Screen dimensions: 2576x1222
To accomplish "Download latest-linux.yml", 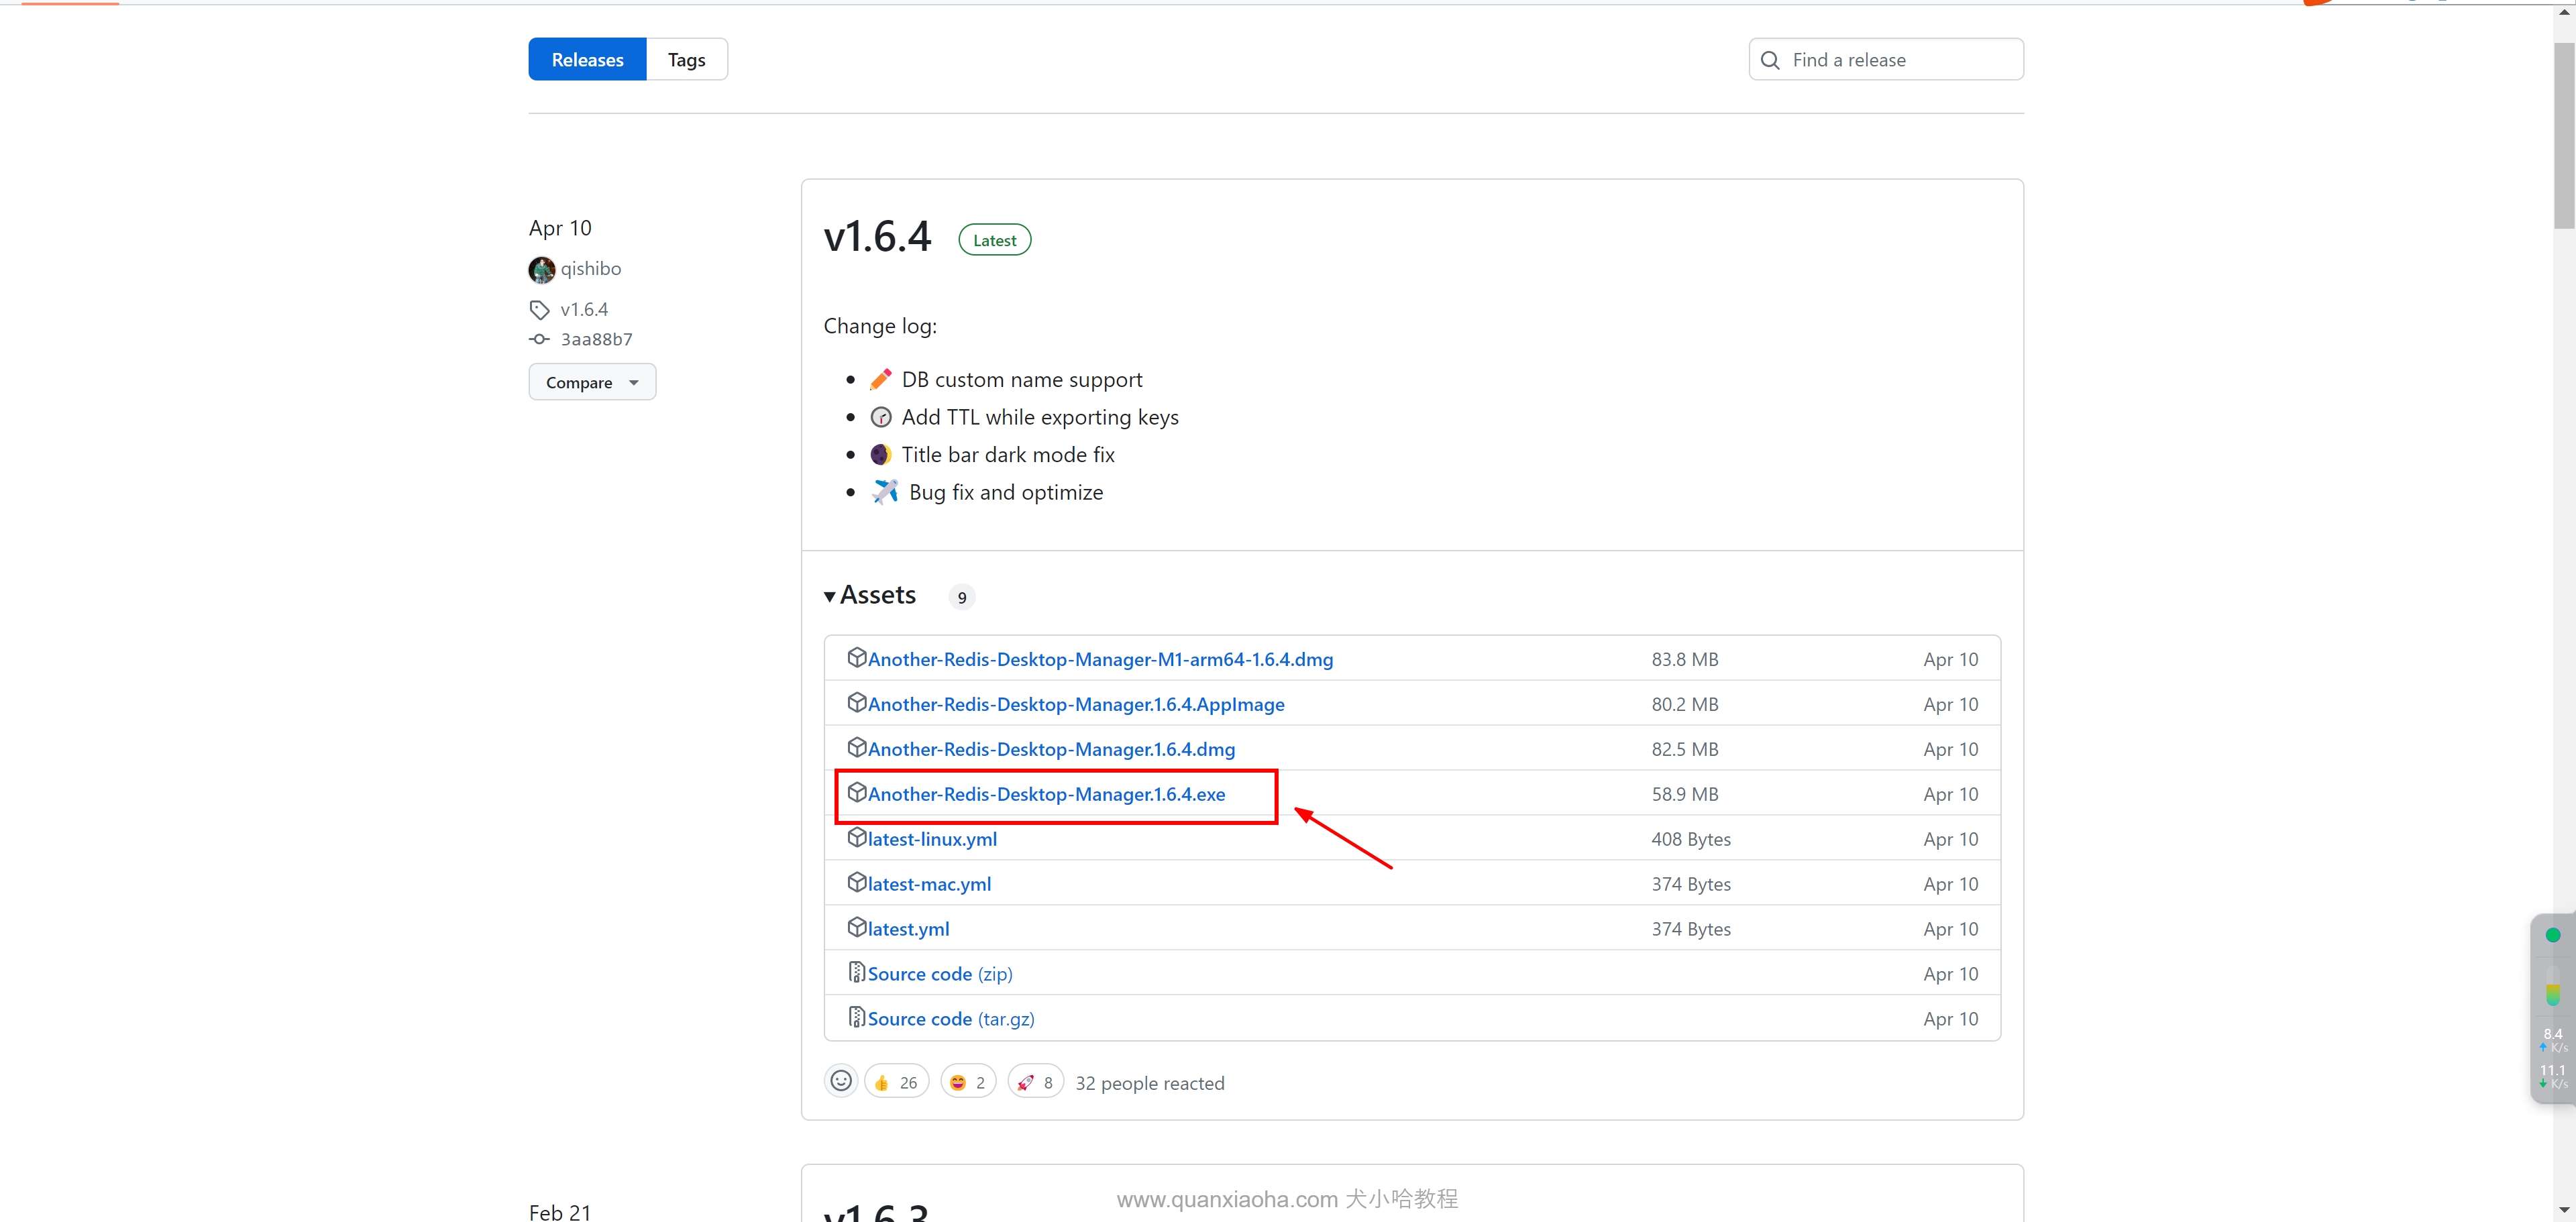I will click(932, 839).
